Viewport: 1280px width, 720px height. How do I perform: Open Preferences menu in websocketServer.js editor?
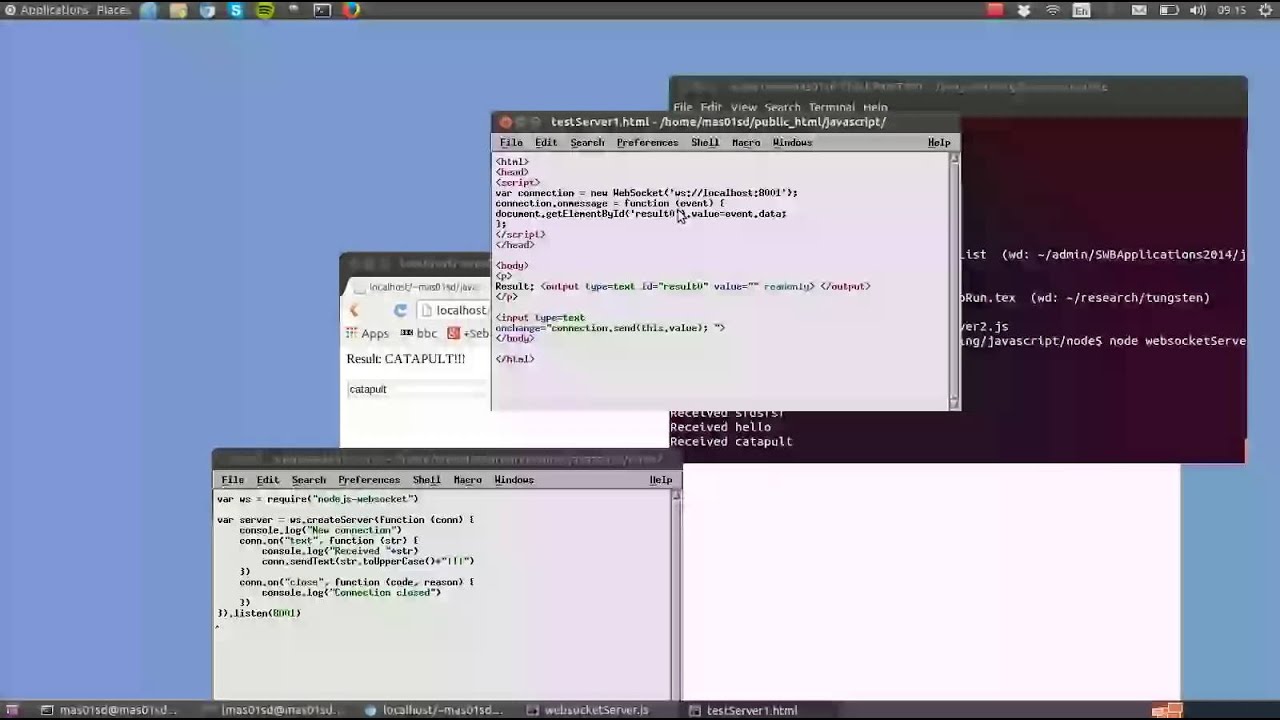(x=369, y=479)
